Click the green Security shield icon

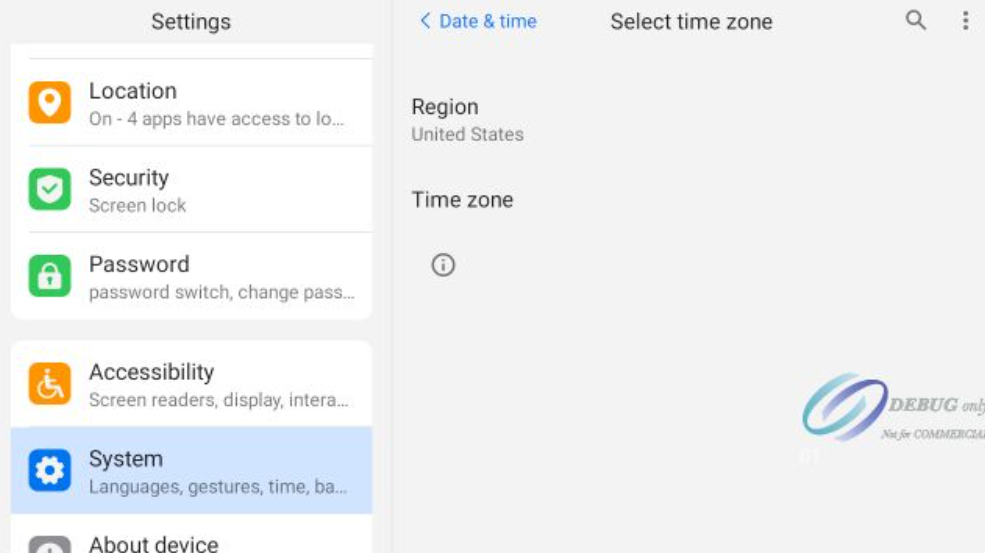point(50,190)
